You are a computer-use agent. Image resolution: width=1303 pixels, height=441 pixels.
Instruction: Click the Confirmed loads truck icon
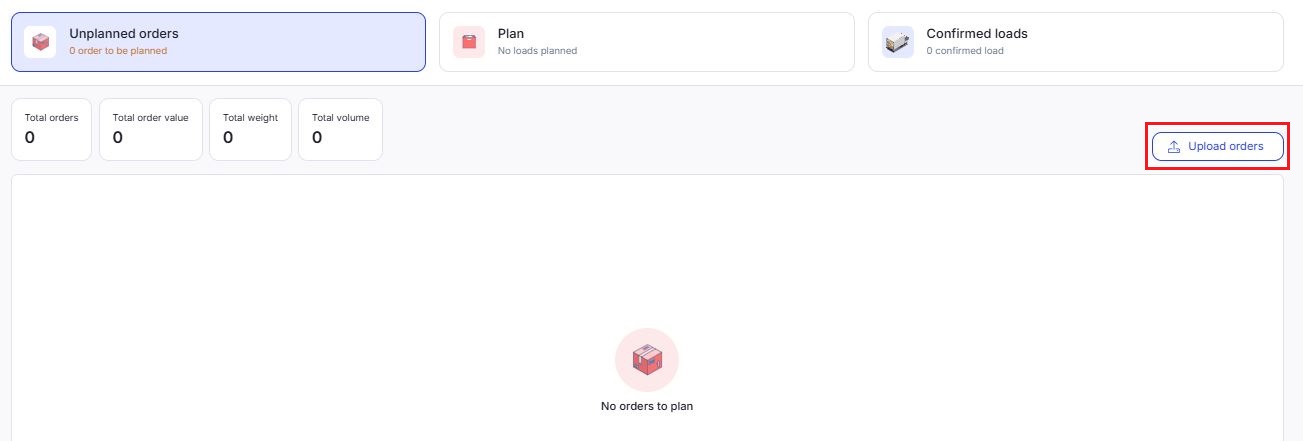point(897,42)
